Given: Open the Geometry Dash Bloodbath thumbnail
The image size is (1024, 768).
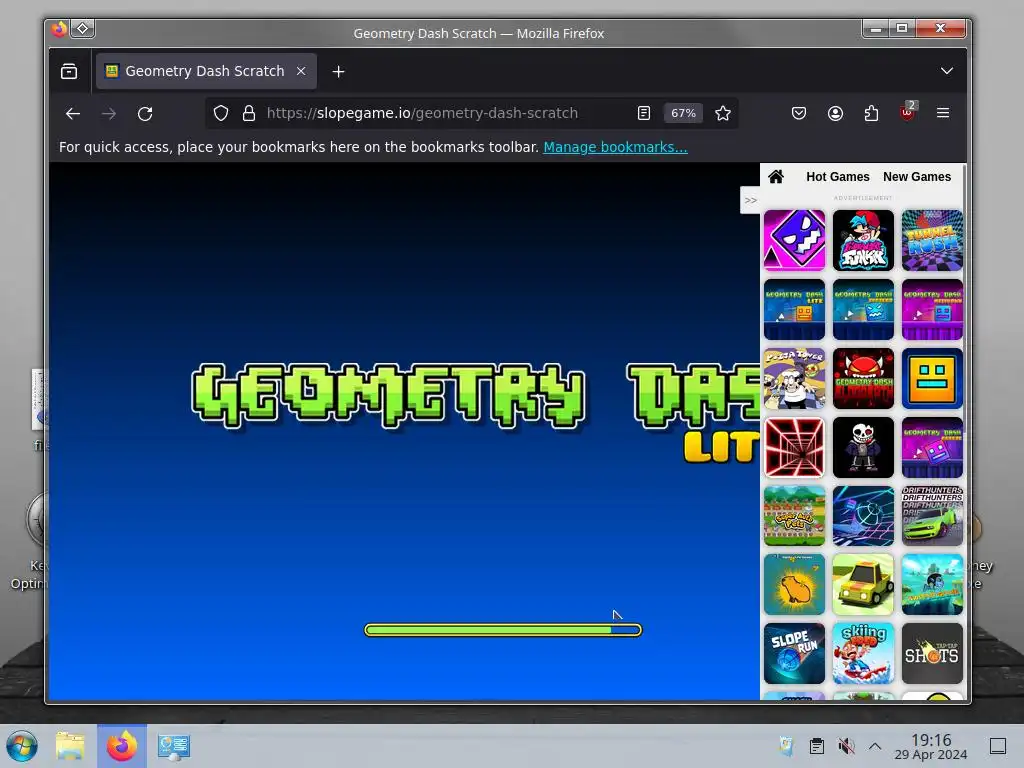Looking at the screenshot, I should point(863,379).
